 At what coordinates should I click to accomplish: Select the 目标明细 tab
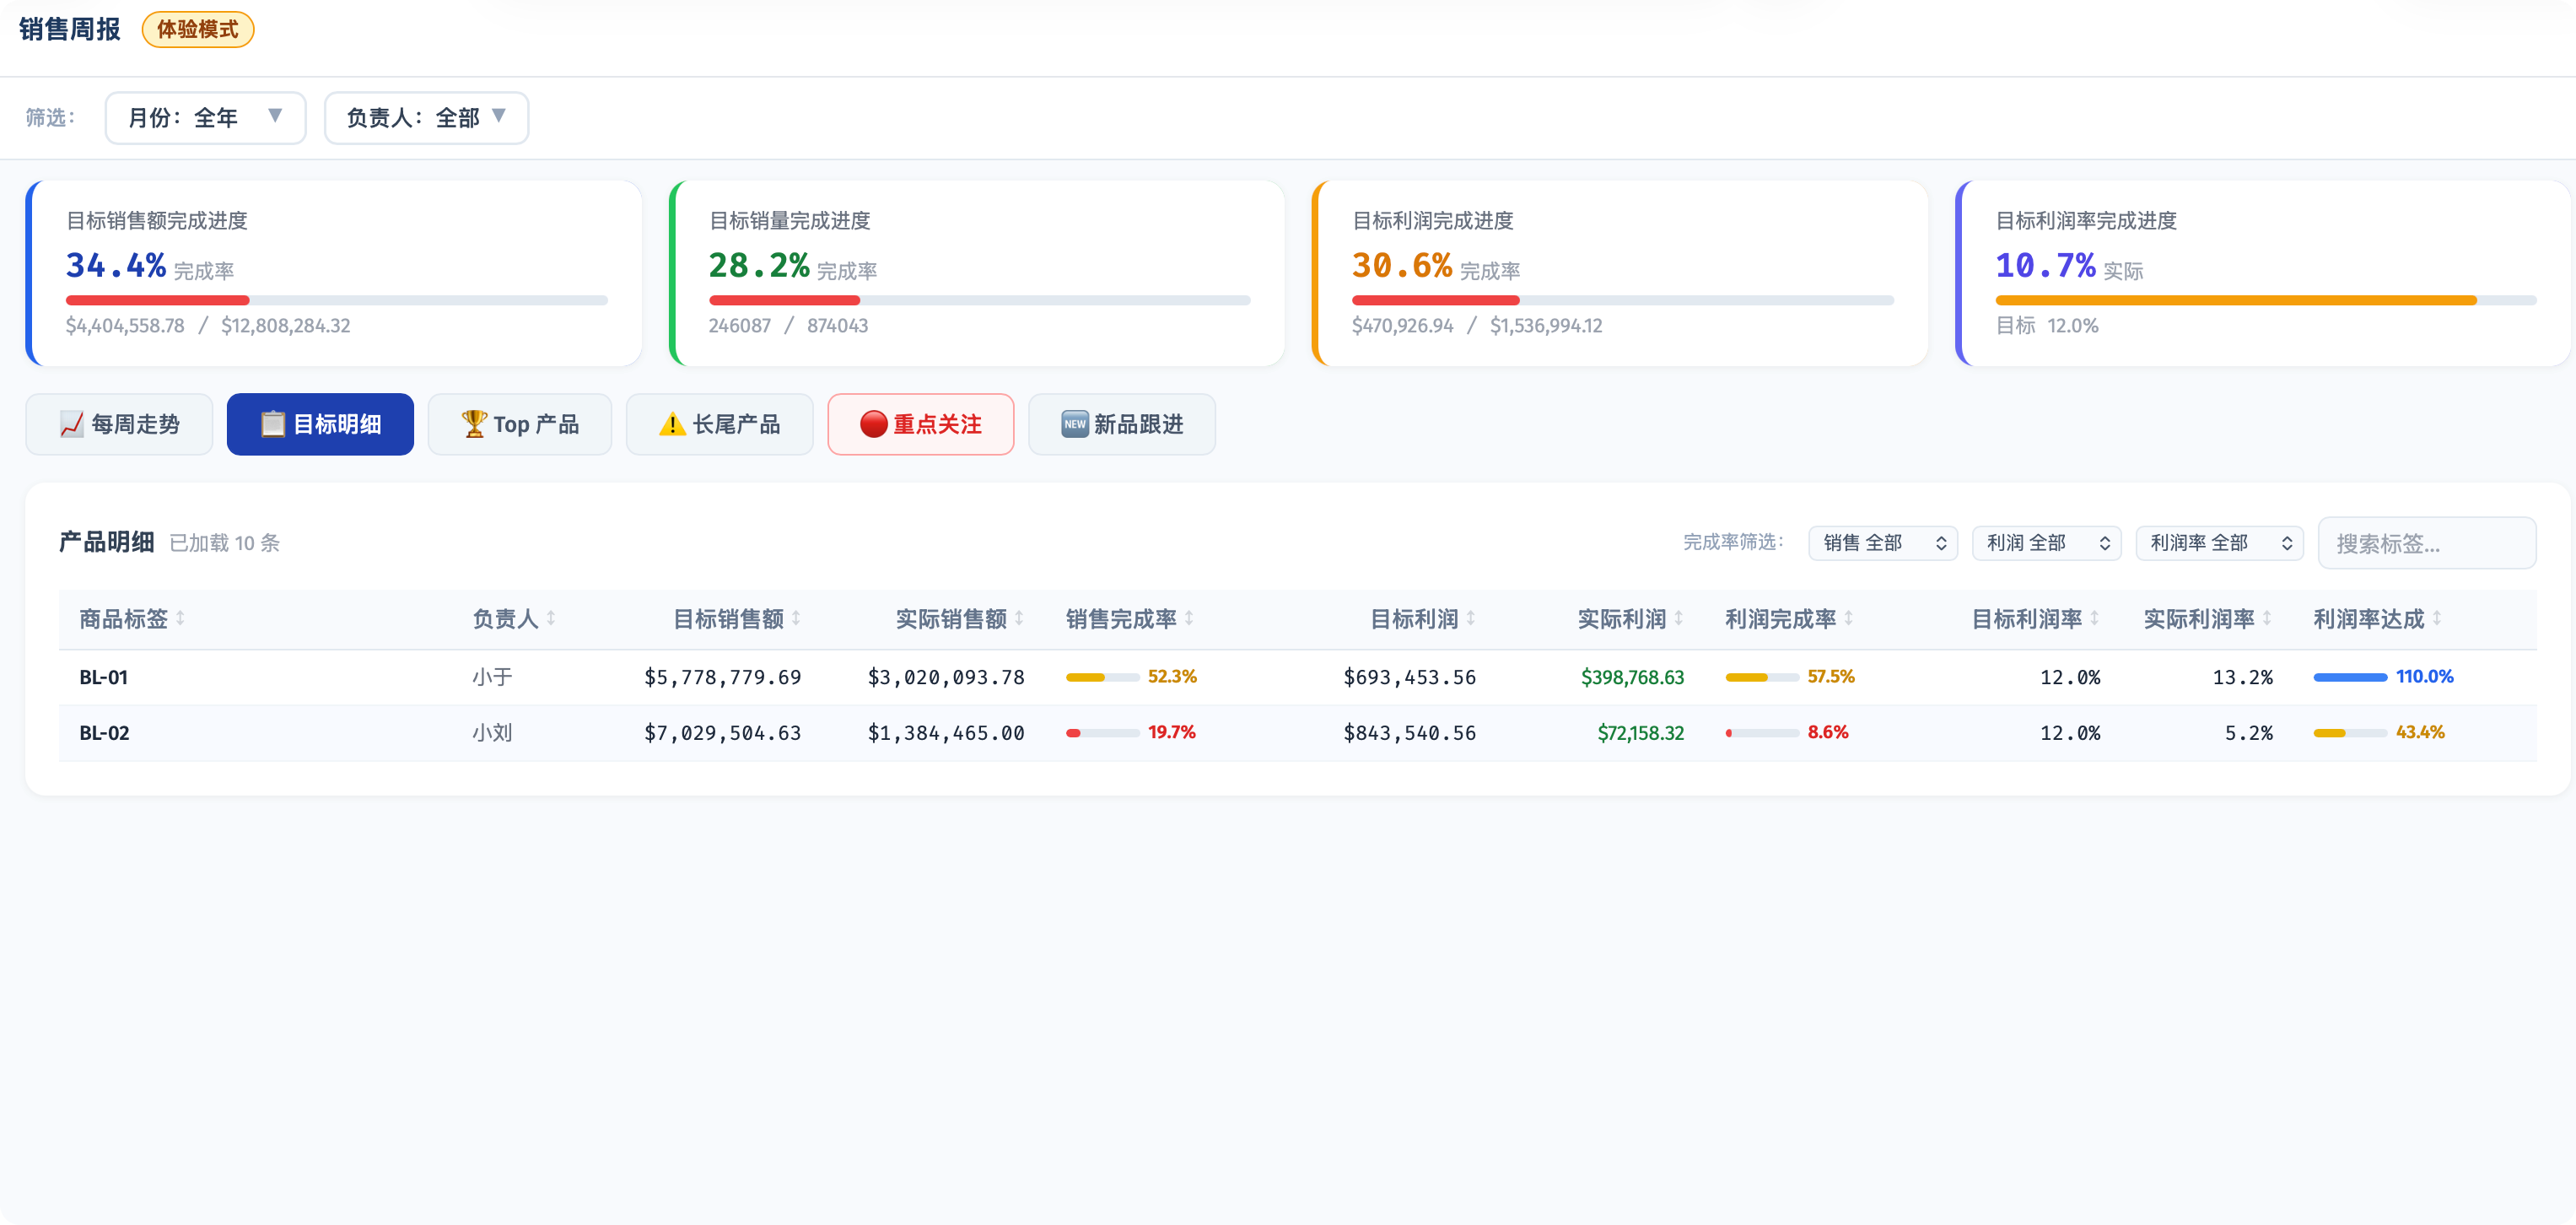point(320,424)
